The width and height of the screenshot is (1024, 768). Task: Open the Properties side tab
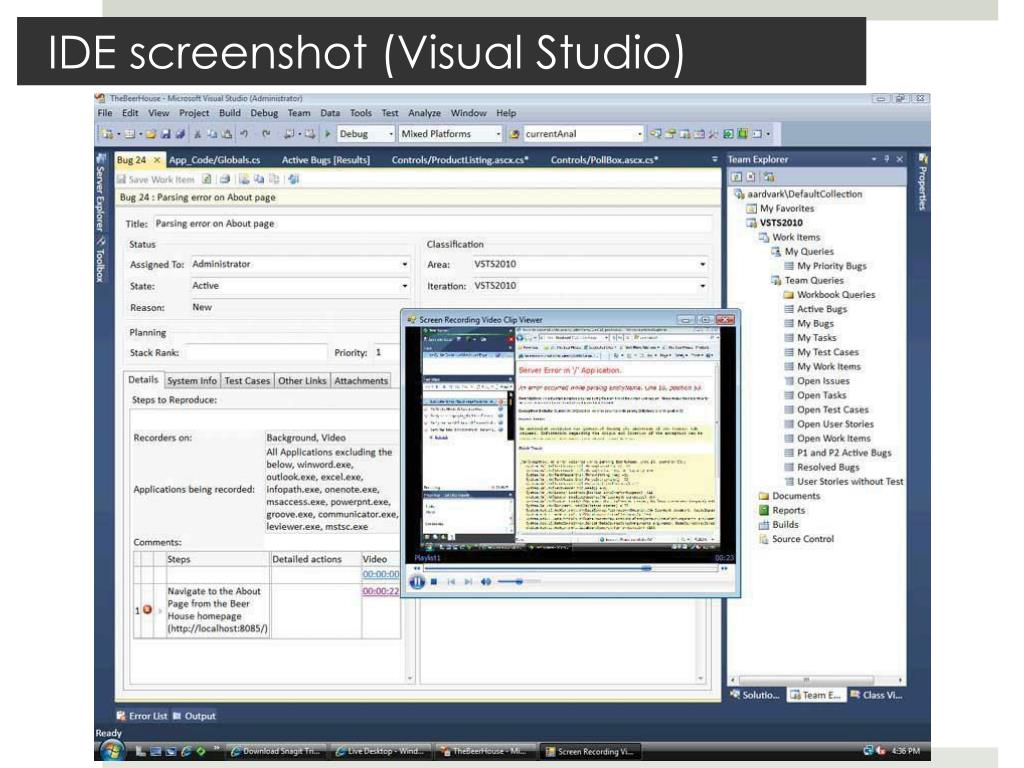pos(923,183)
